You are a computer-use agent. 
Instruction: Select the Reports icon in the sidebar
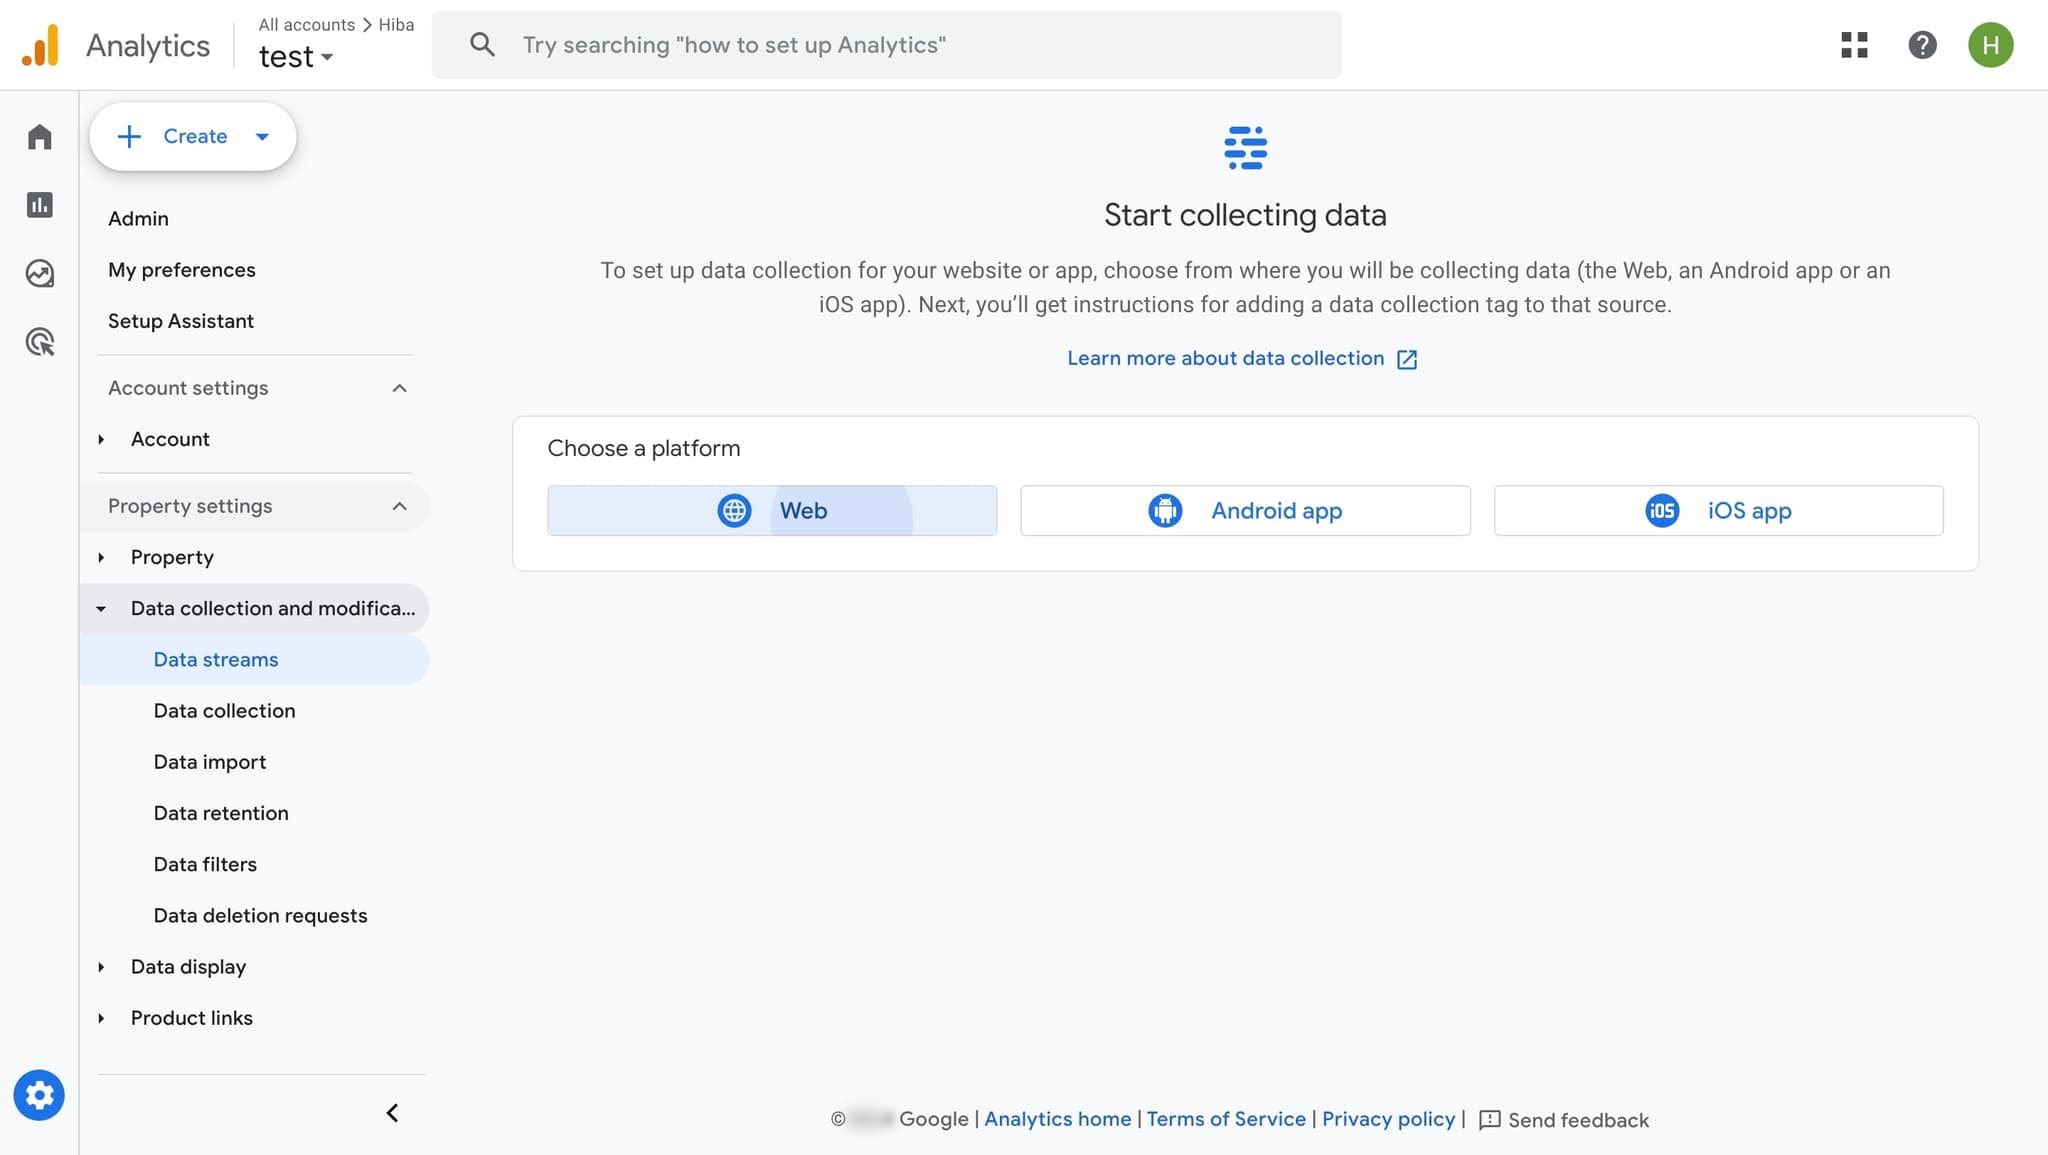point(39,204)
